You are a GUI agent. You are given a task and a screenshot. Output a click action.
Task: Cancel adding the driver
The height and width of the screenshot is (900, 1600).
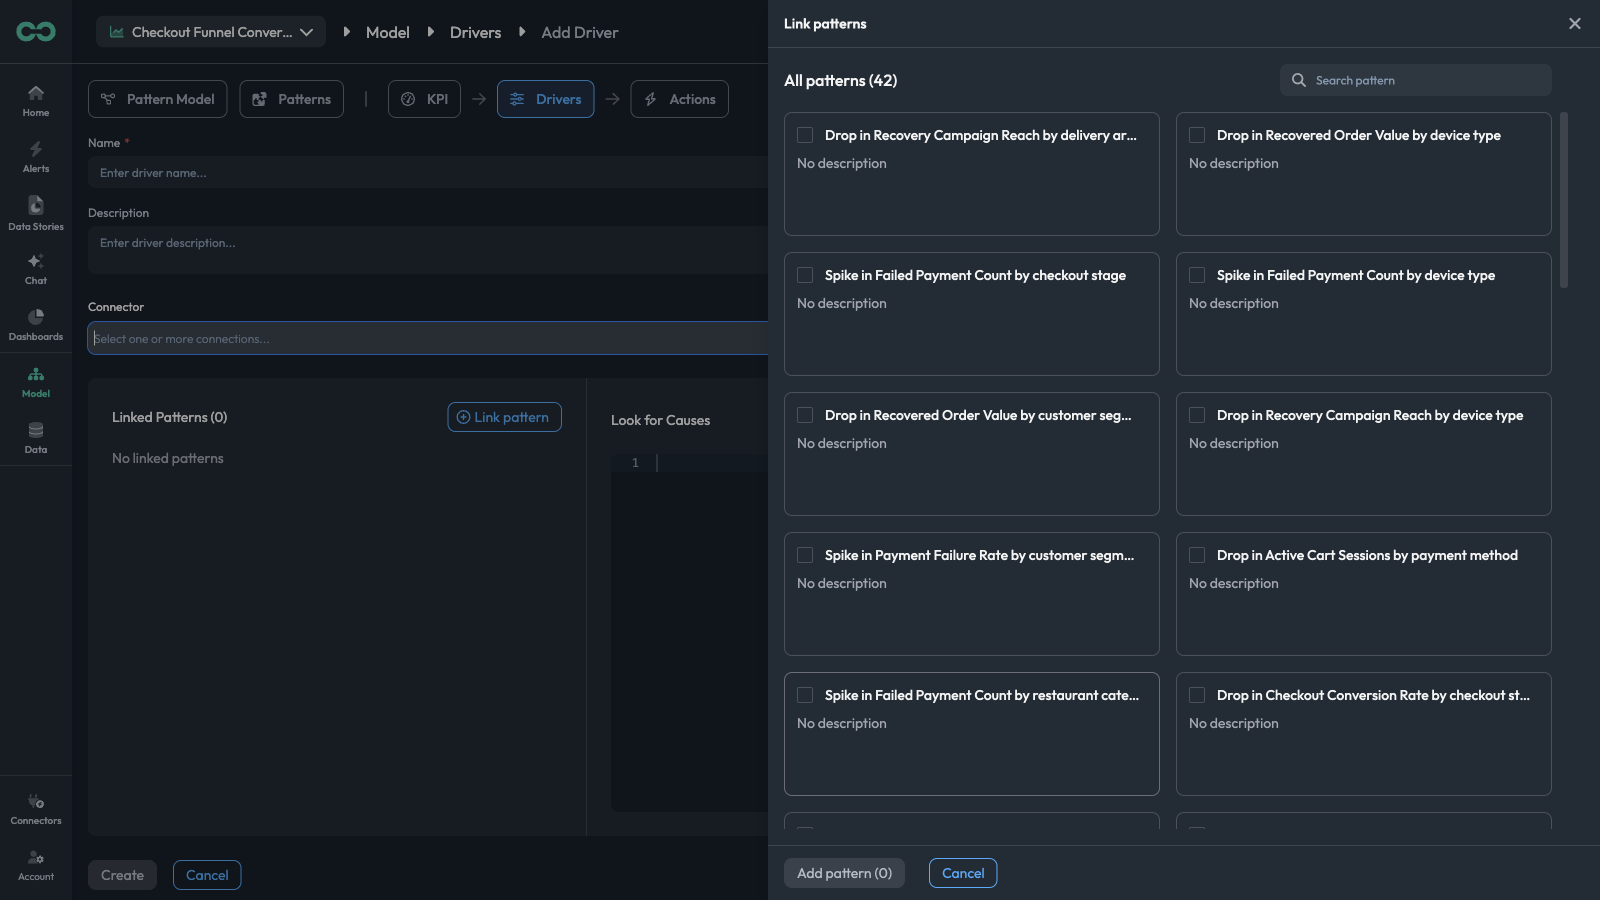(207, 875)
